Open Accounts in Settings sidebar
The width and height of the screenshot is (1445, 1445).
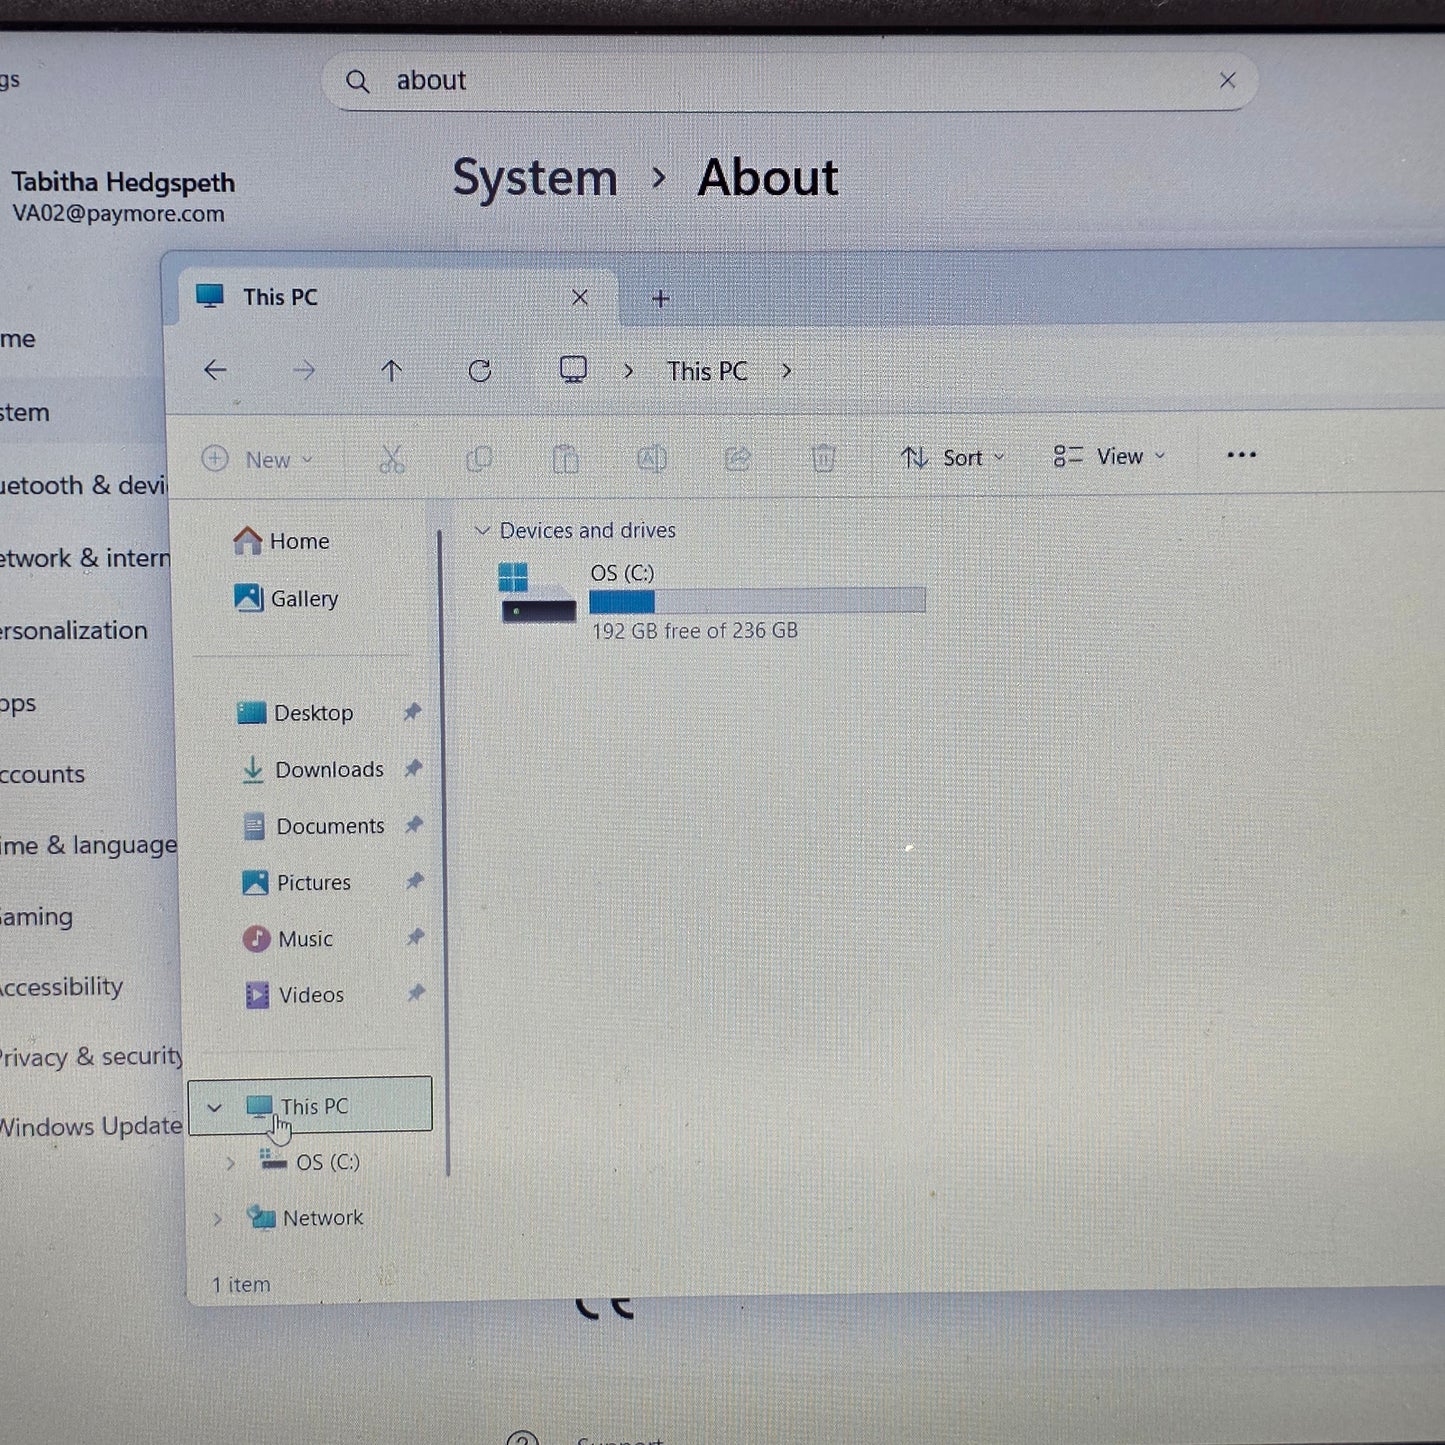coord(42,774)
